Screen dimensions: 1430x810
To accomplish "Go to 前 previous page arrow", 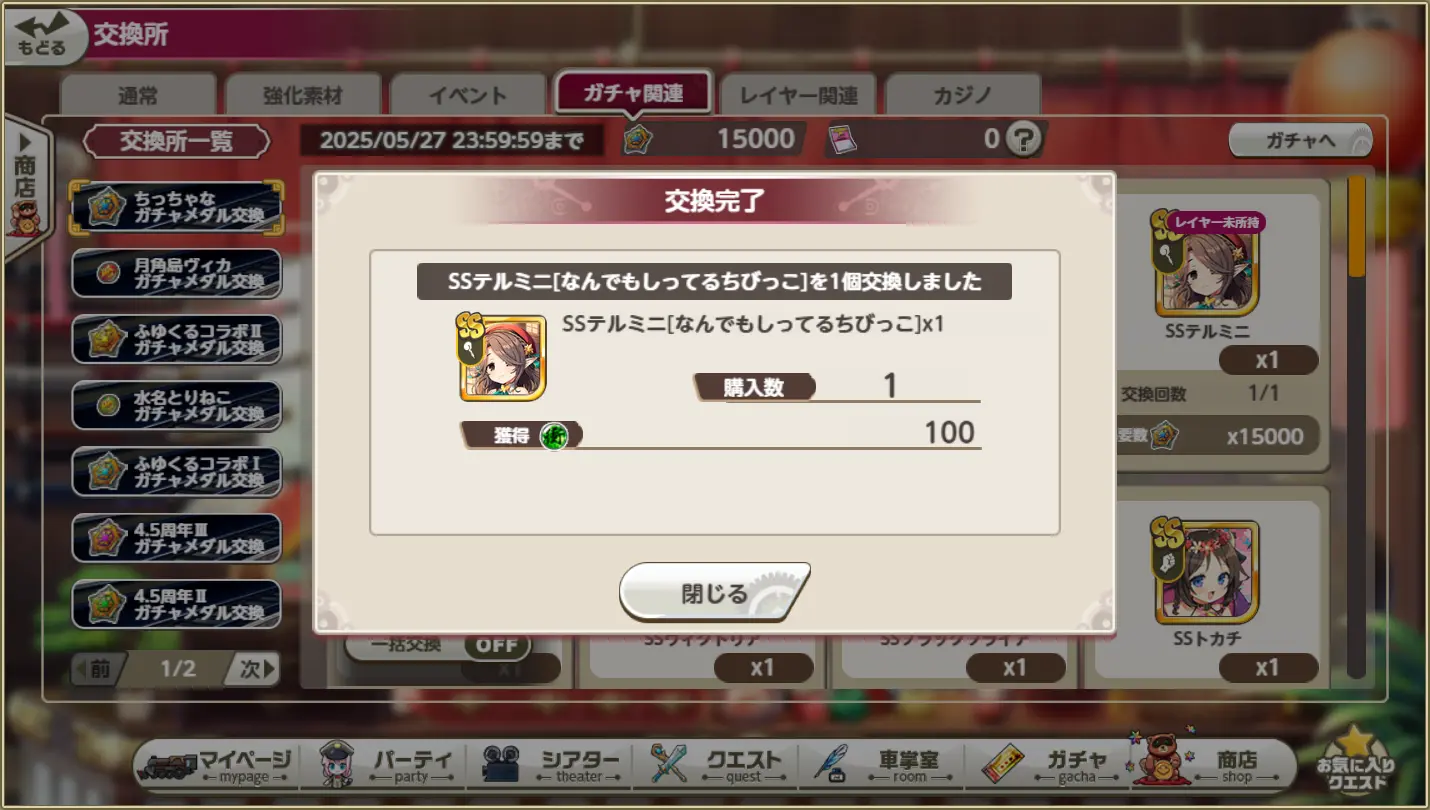I will coord(98,669).
